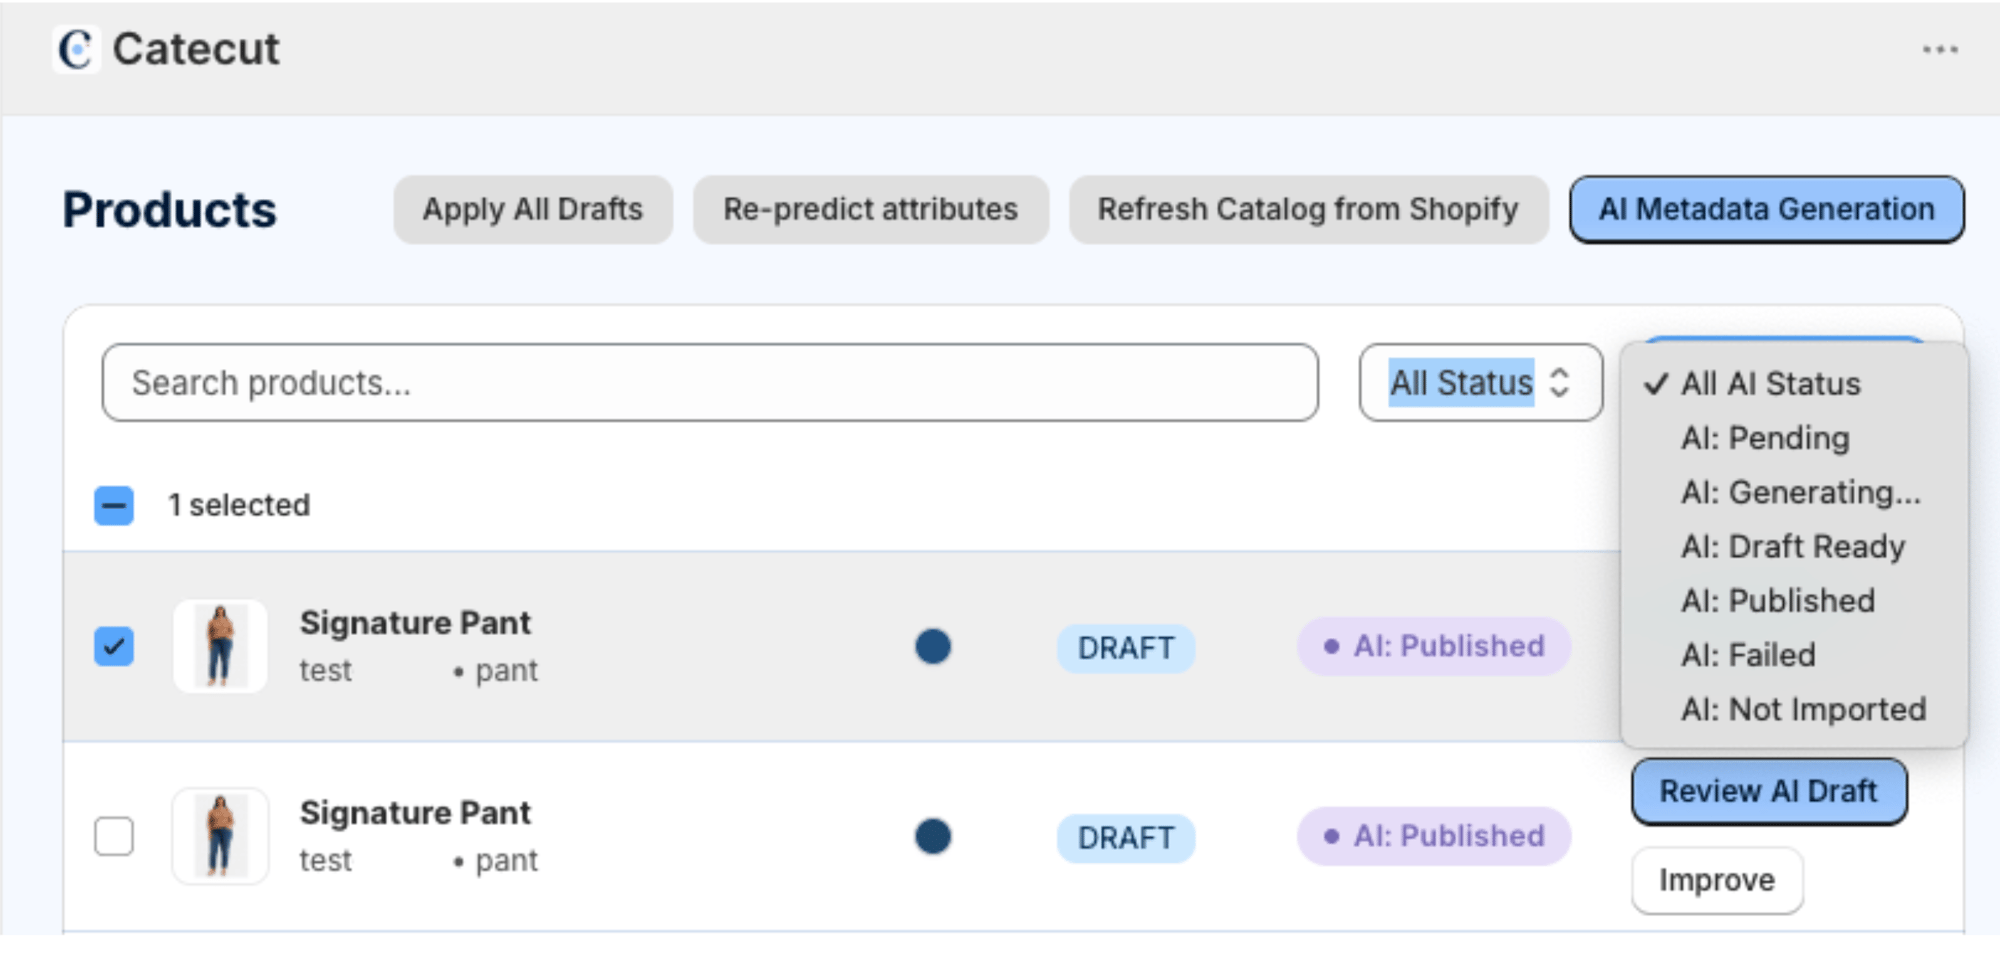Check the second Signature Pant row checkbox
The image size is (2000, 954).
point(114,836)
